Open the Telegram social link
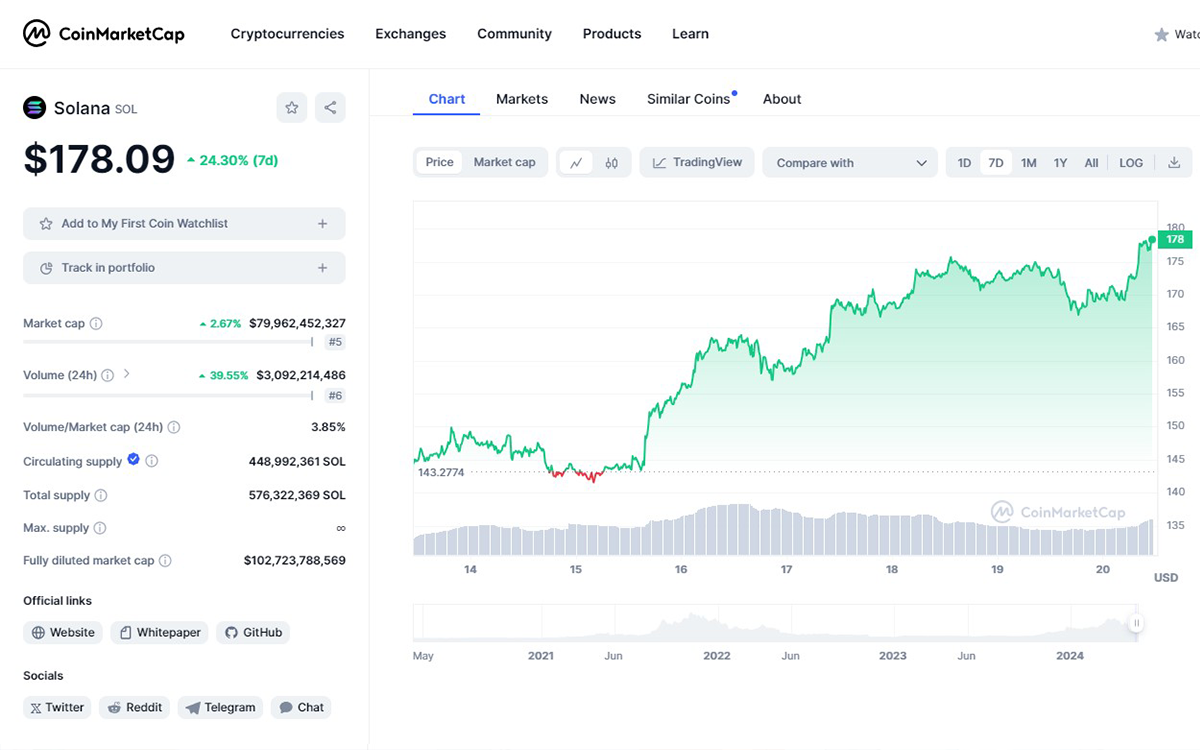This screenshot has width=1200, height=750. [220, 707]
